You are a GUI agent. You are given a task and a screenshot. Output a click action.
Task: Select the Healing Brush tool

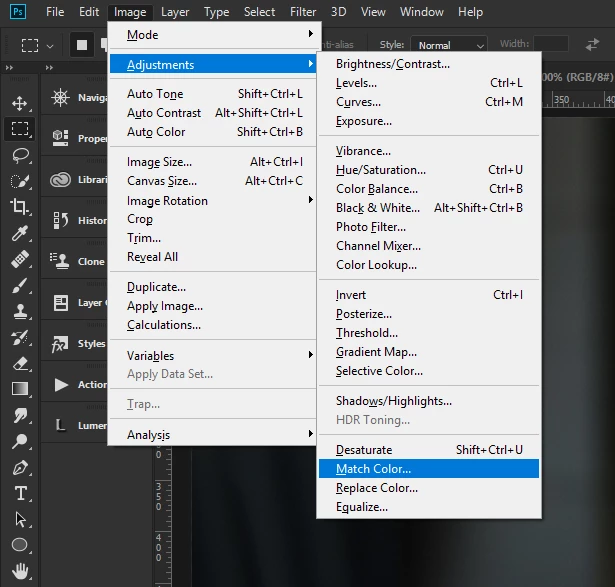(20, 259)
